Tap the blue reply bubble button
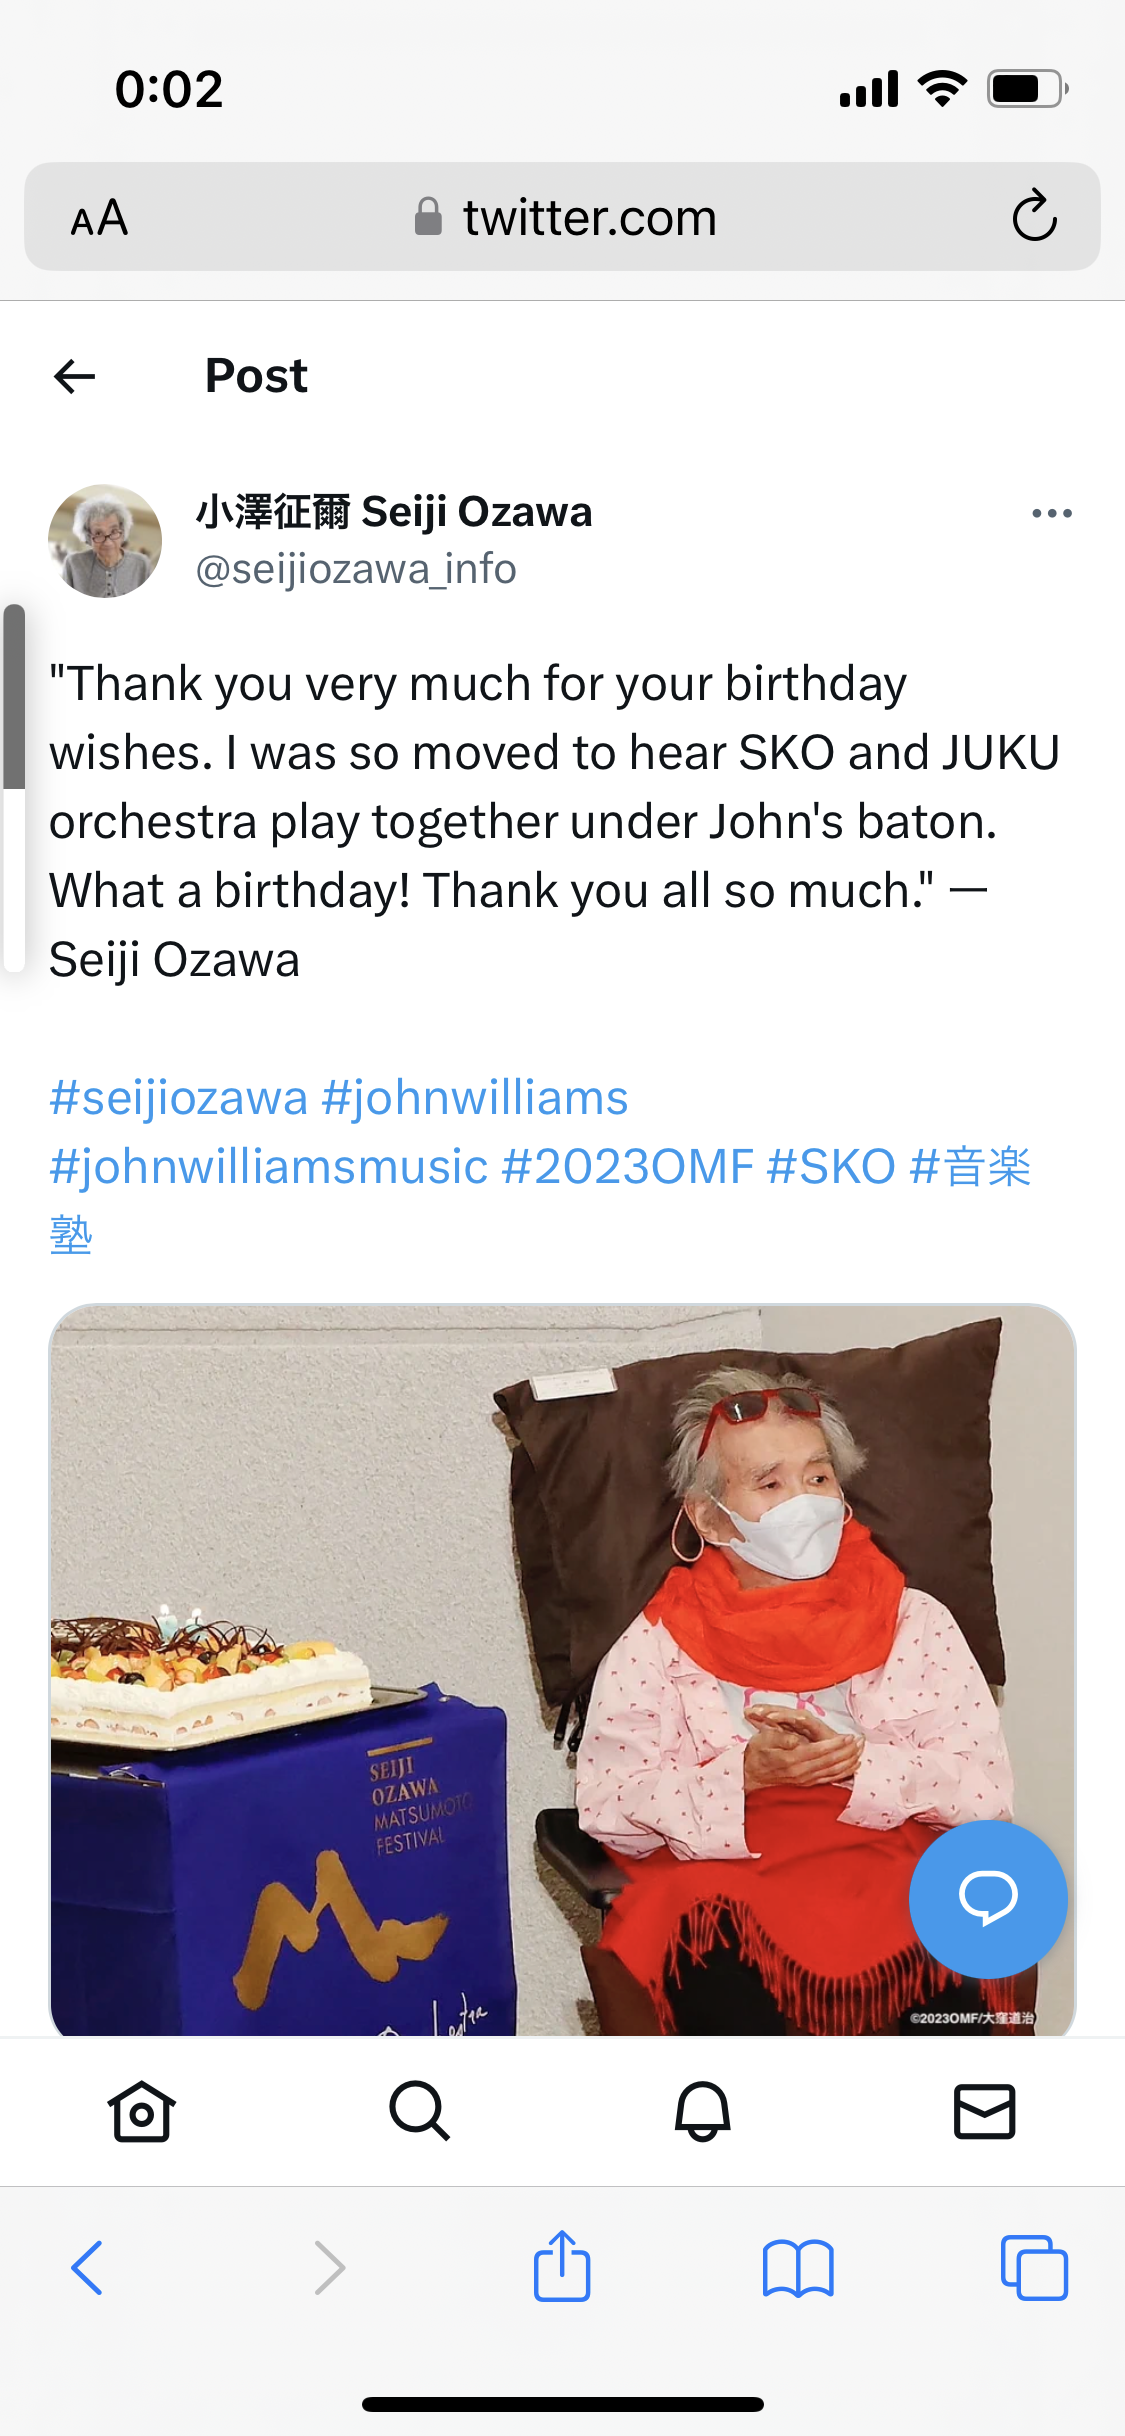 point(988,1899)
